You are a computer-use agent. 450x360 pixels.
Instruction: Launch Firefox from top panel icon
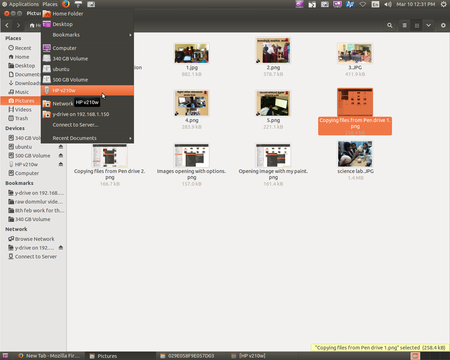pos(66,4)
